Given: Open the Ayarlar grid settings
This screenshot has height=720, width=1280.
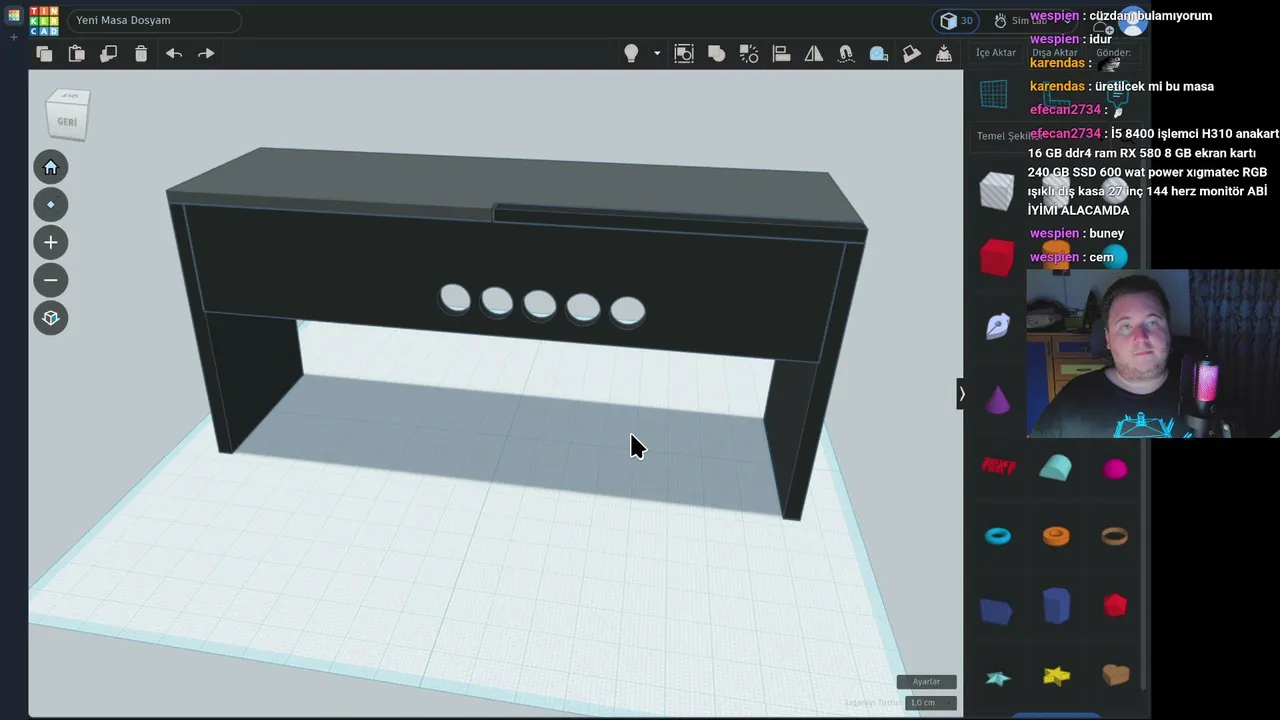Looking at the screenshot, I should click(x=926, y=682).
